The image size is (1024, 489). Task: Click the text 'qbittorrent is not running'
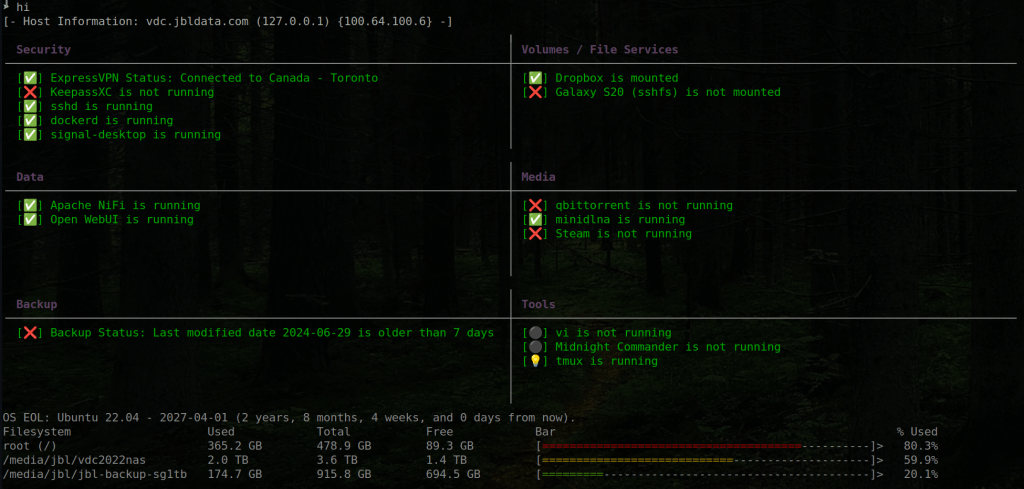coord(644,205)
